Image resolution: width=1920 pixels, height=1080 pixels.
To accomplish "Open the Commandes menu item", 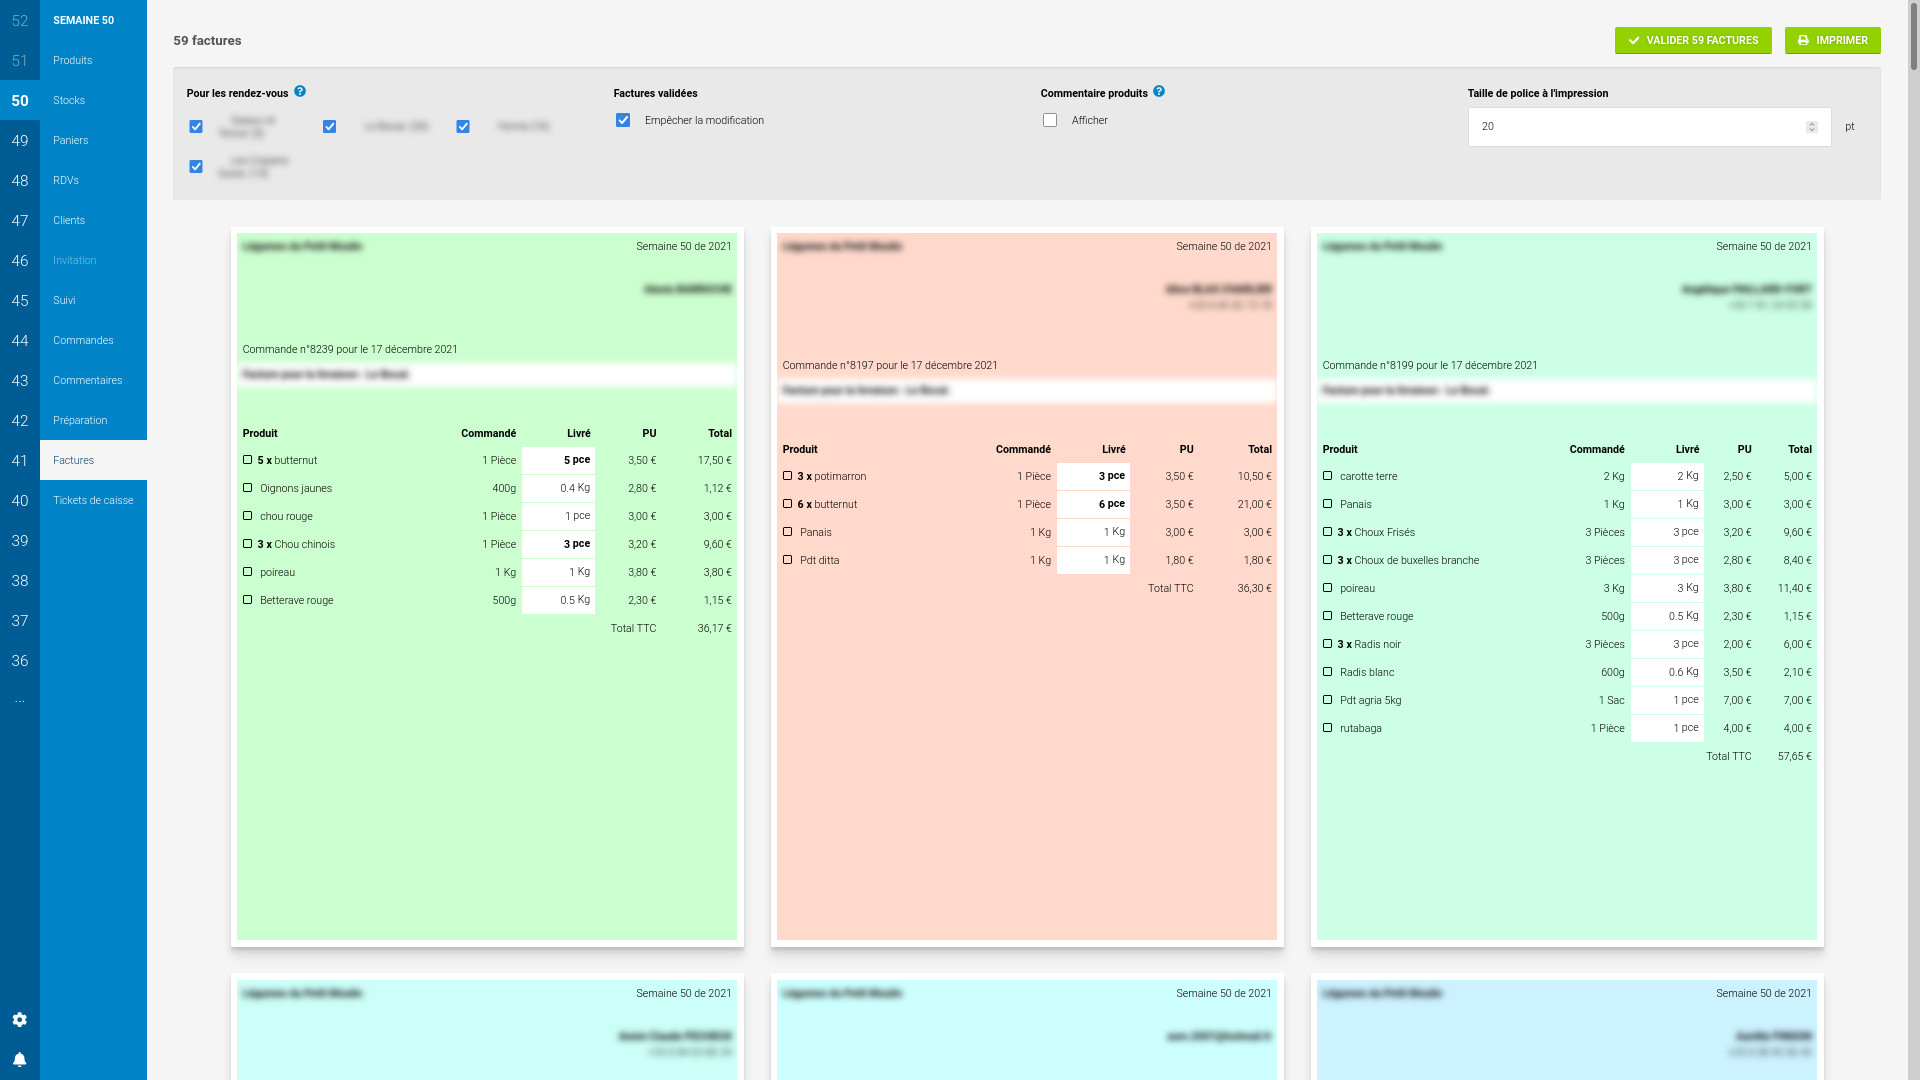I will [83, 341].
